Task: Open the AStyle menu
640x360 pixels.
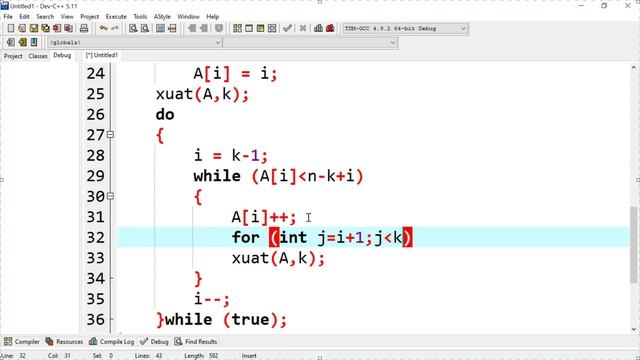Action: click(162, 17)
